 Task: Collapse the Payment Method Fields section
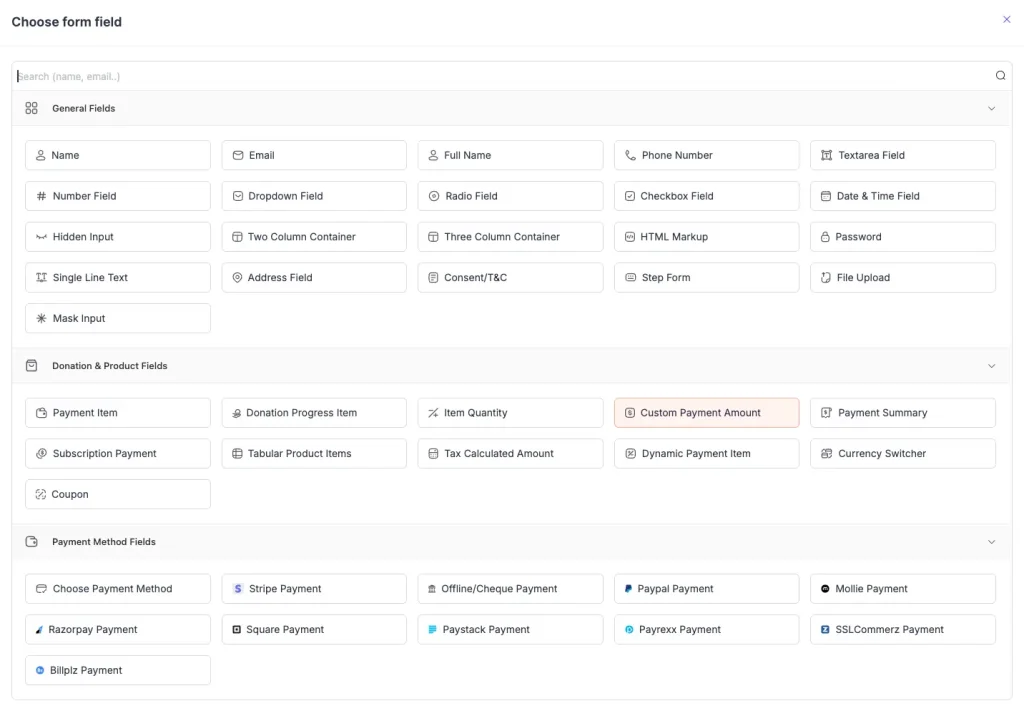click(x=991, y=541)
